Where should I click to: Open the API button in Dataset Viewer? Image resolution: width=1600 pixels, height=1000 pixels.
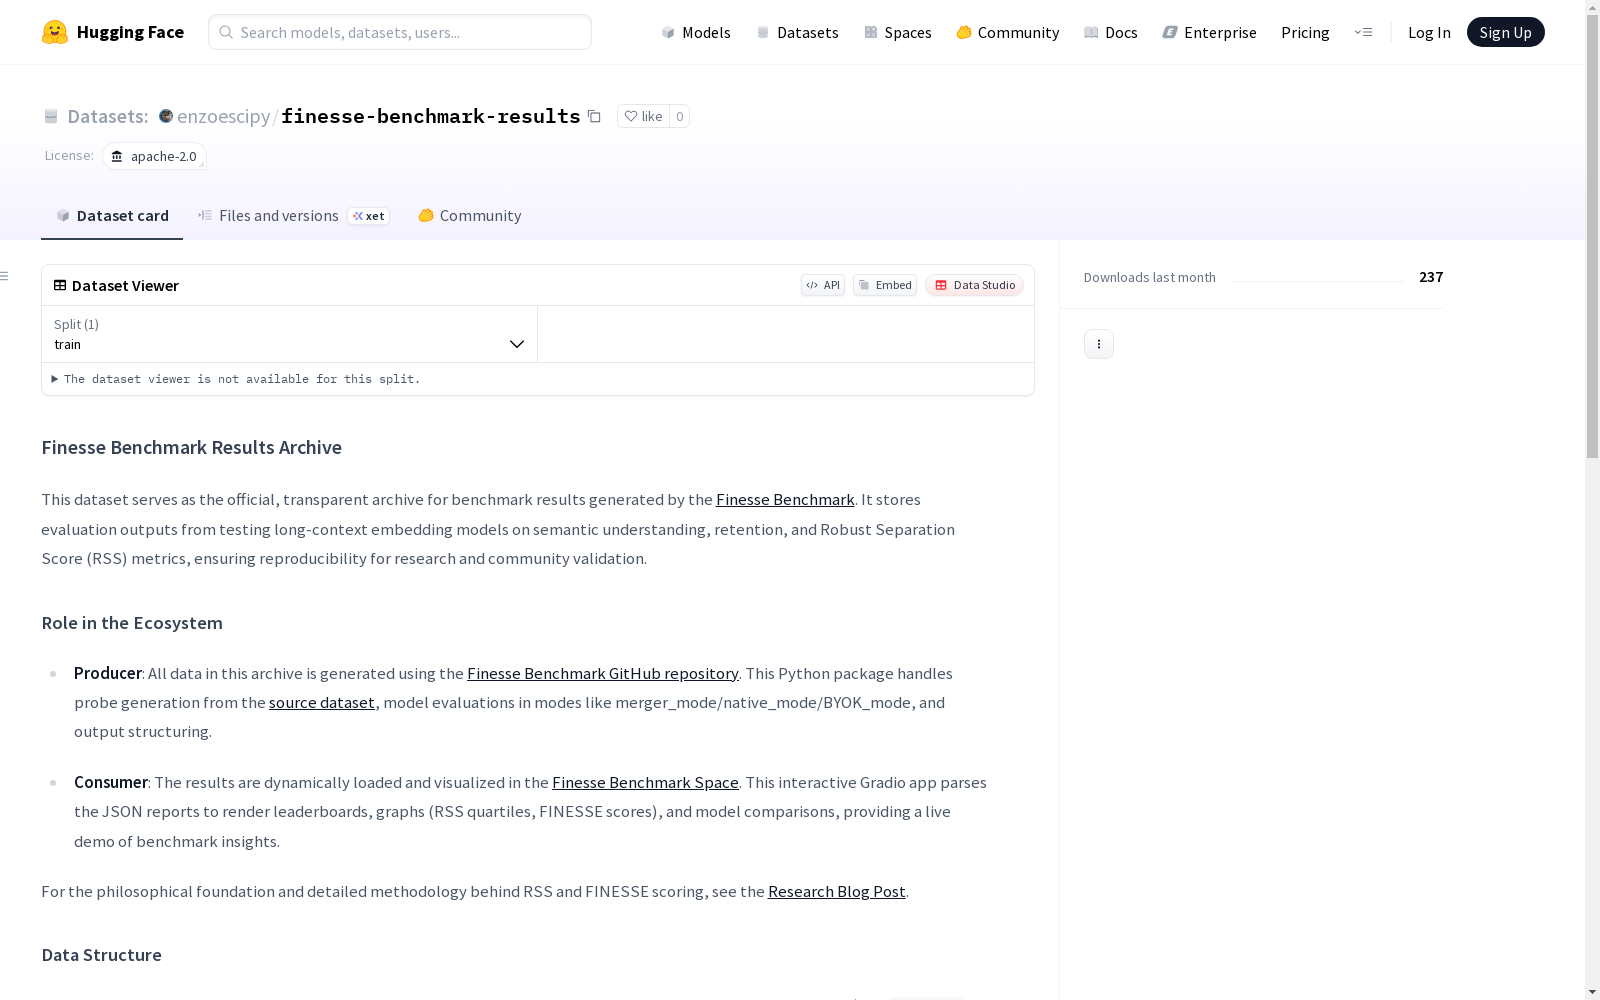(x=823, y=285)
